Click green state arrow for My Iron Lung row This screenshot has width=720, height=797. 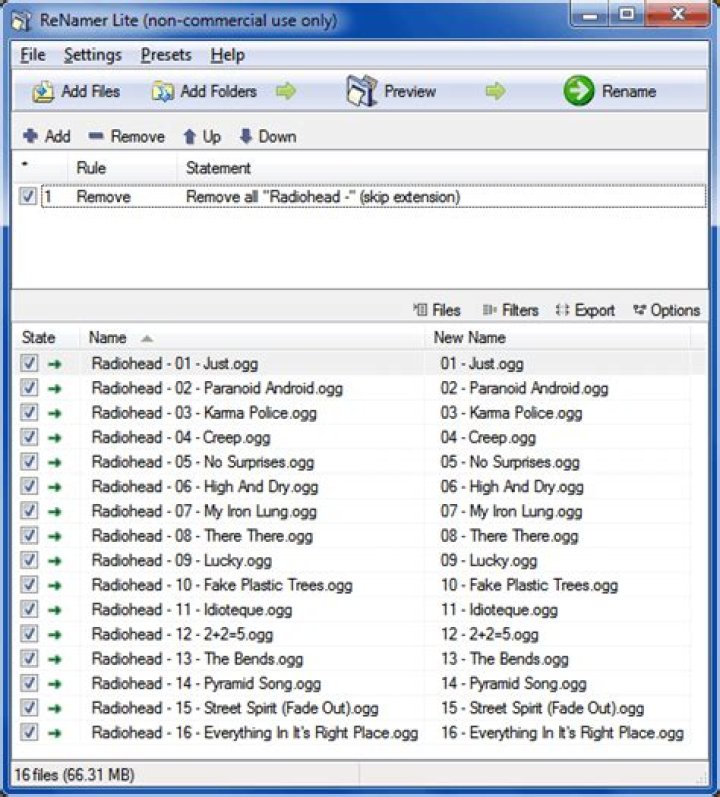point(54,511)
